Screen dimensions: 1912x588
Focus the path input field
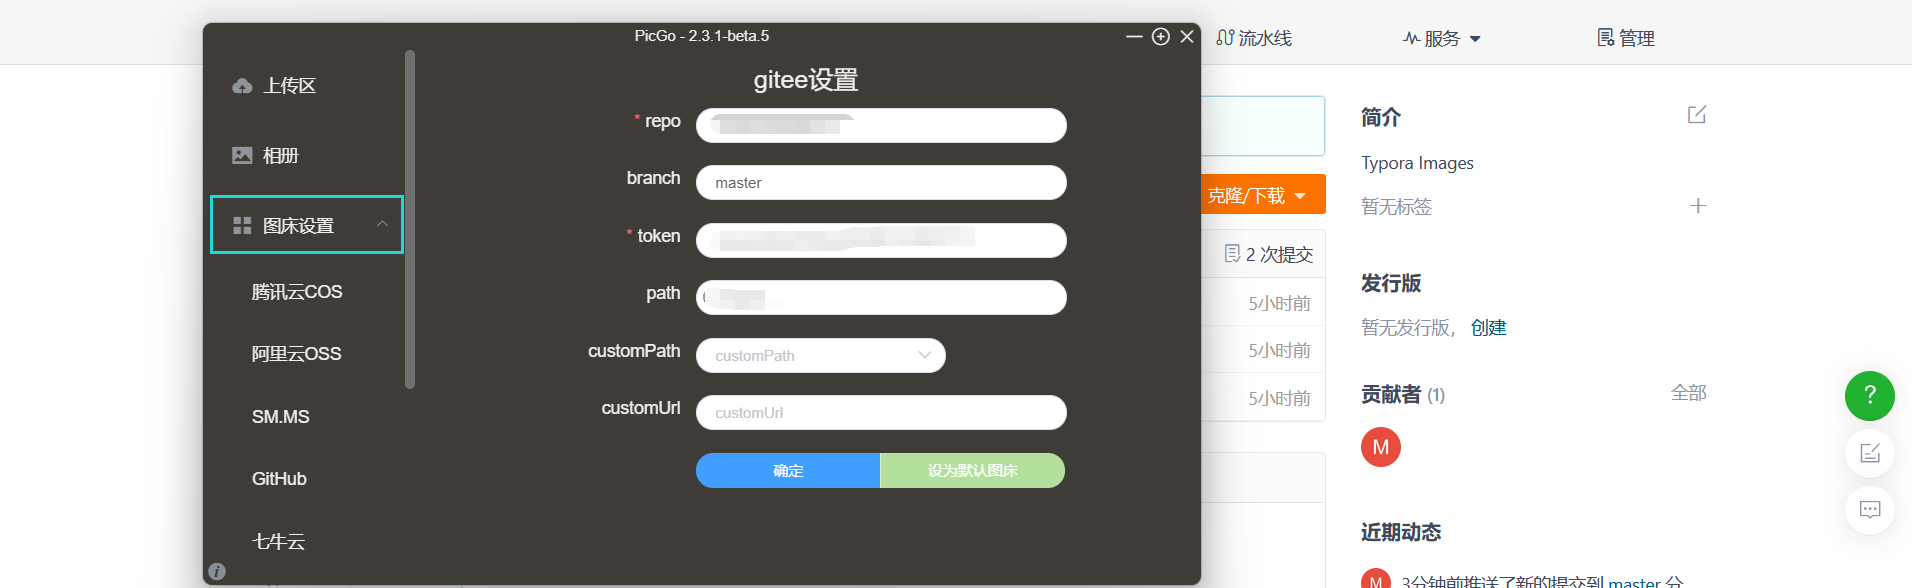[881, 298]
